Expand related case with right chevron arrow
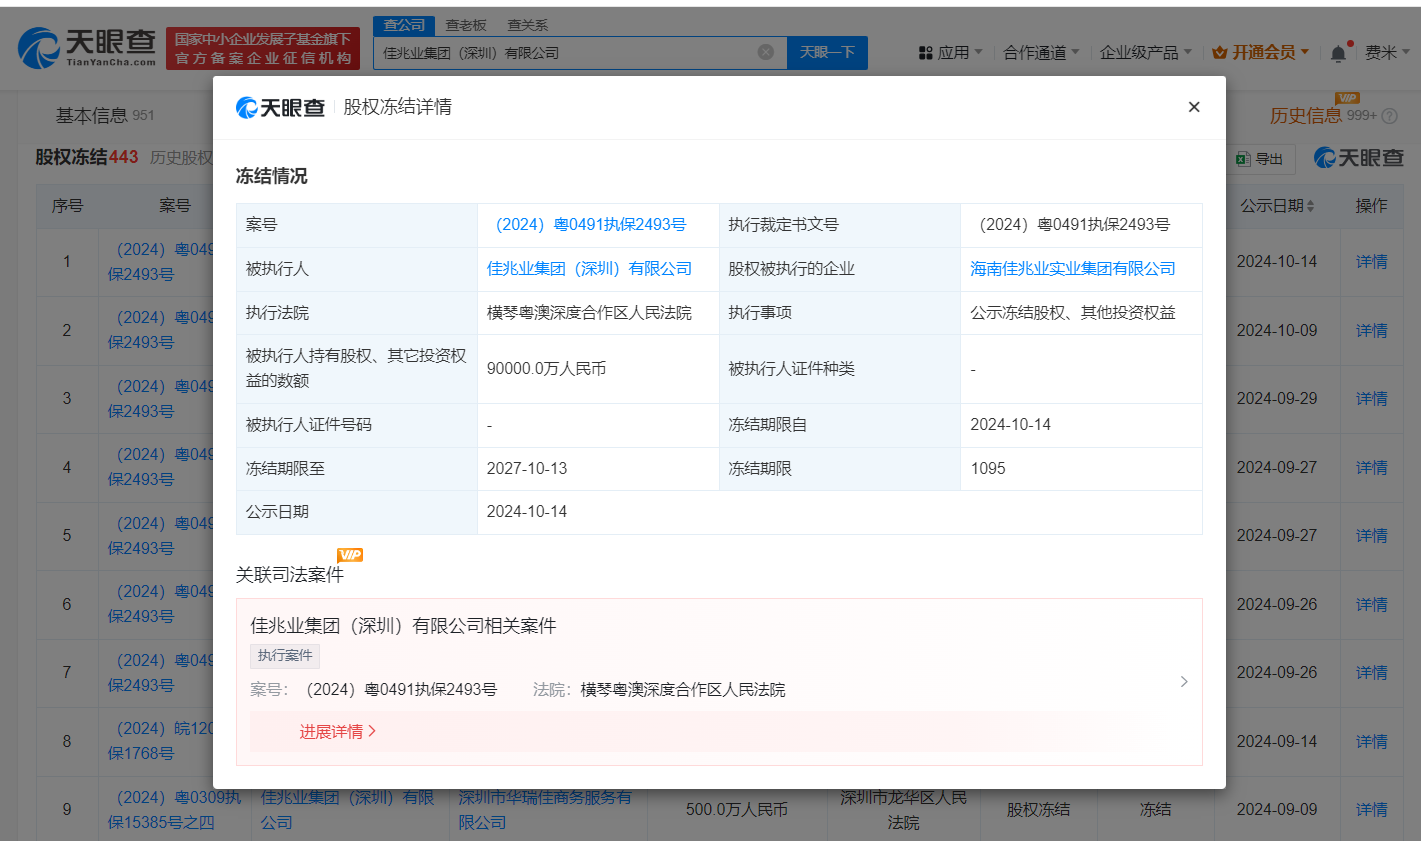 click(1183, 681)
